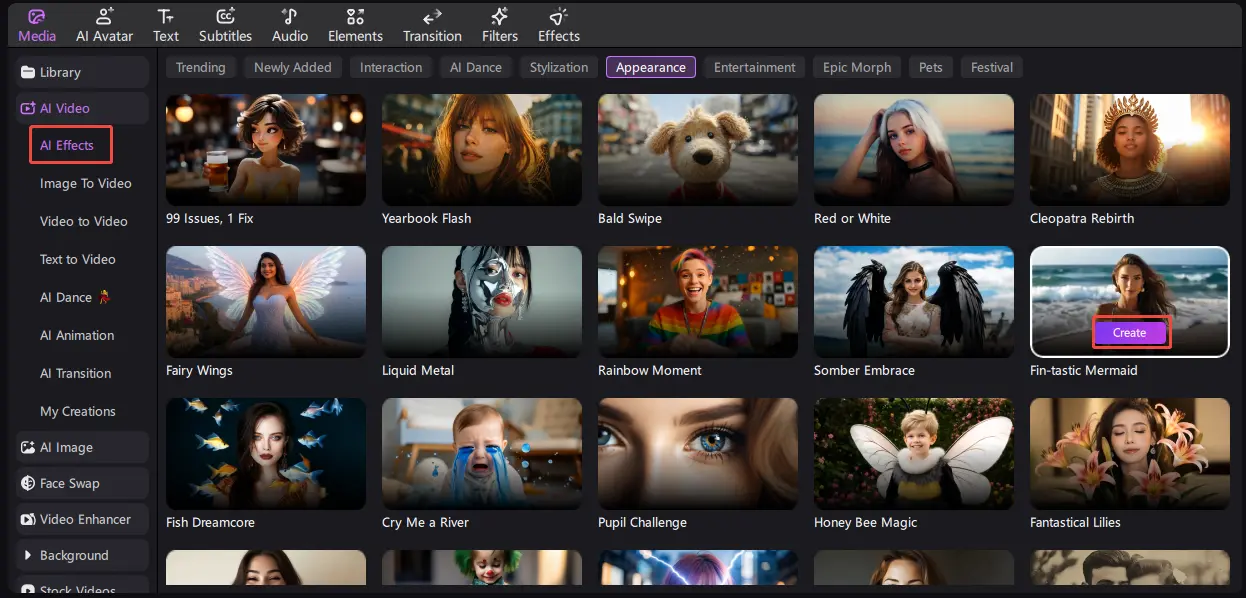The height and width of the screenshot is (598, 1246).
Task: Open the AI Avatar tool
Action: (x=105, y=25)
